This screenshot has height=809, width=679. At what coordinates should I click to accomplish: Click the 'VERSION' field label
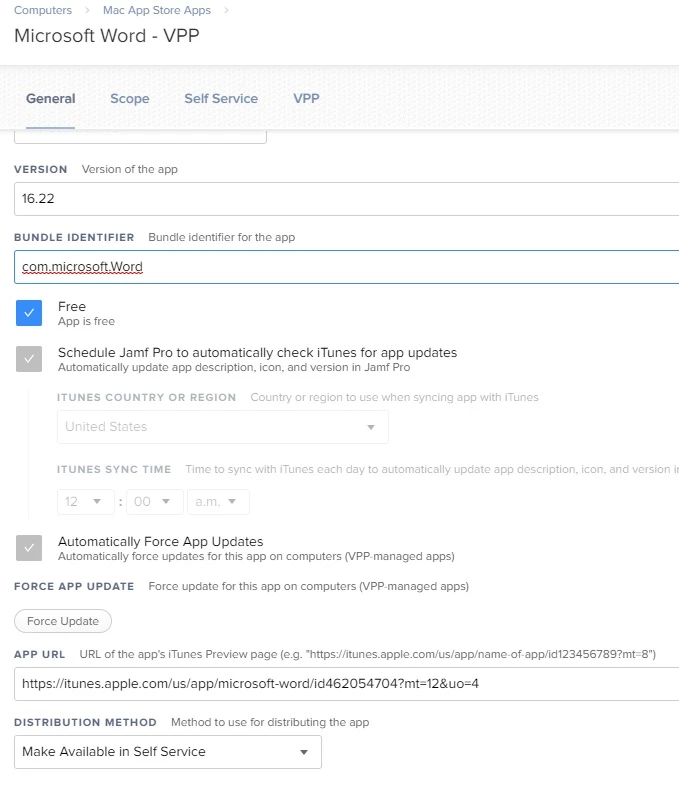point(41,169)
